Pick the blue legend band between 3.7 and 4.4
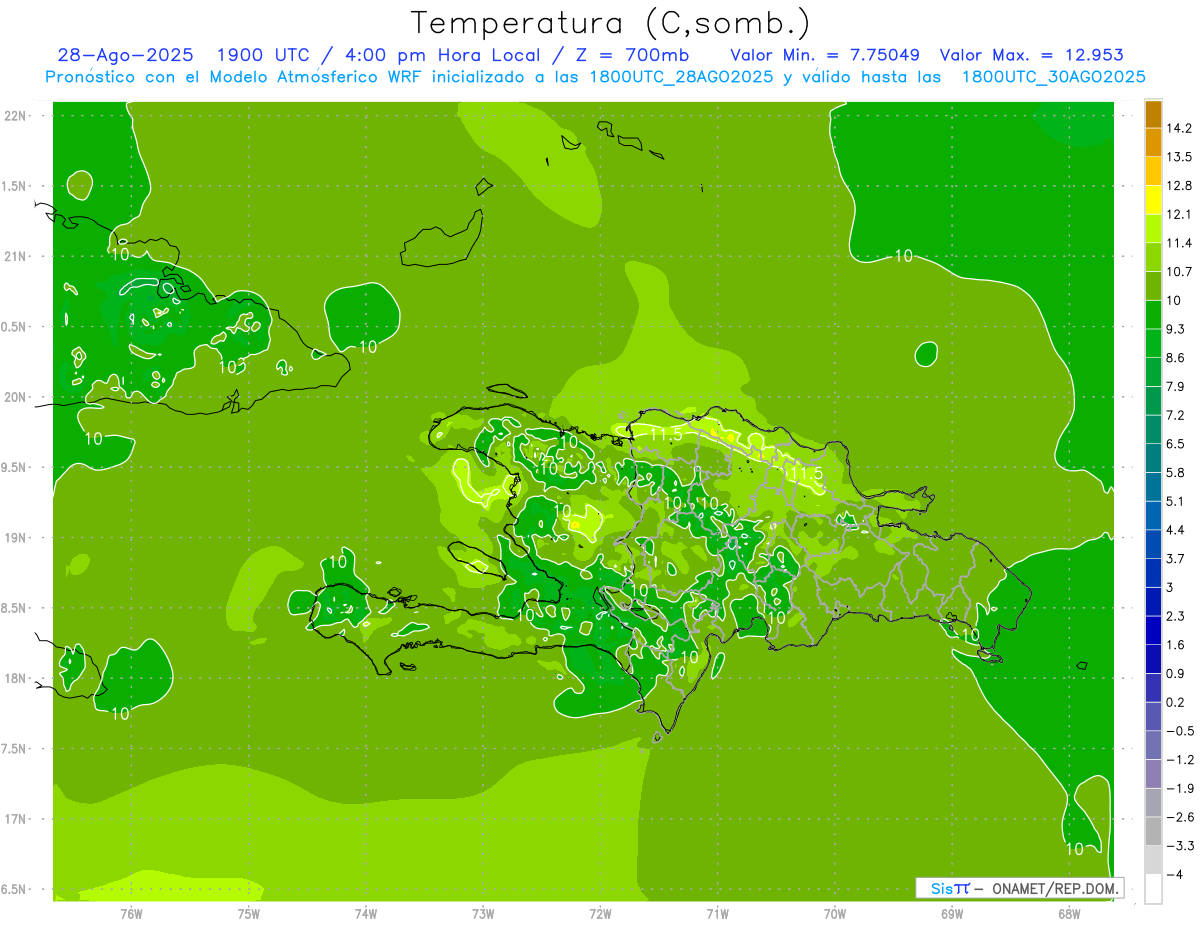The height and width of the screenshot is (927, 1200). (1153, 544)
